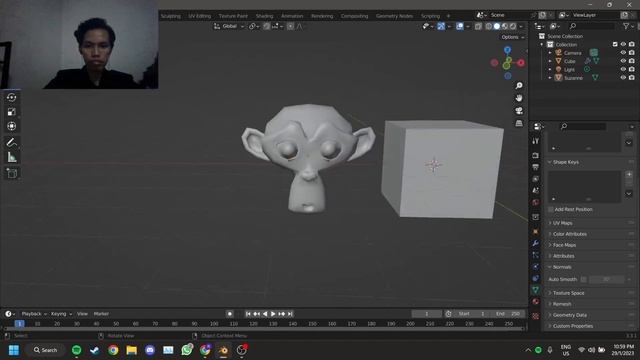
Task: Switch to solid viewport shading
Action: click(x=497, y=27)
